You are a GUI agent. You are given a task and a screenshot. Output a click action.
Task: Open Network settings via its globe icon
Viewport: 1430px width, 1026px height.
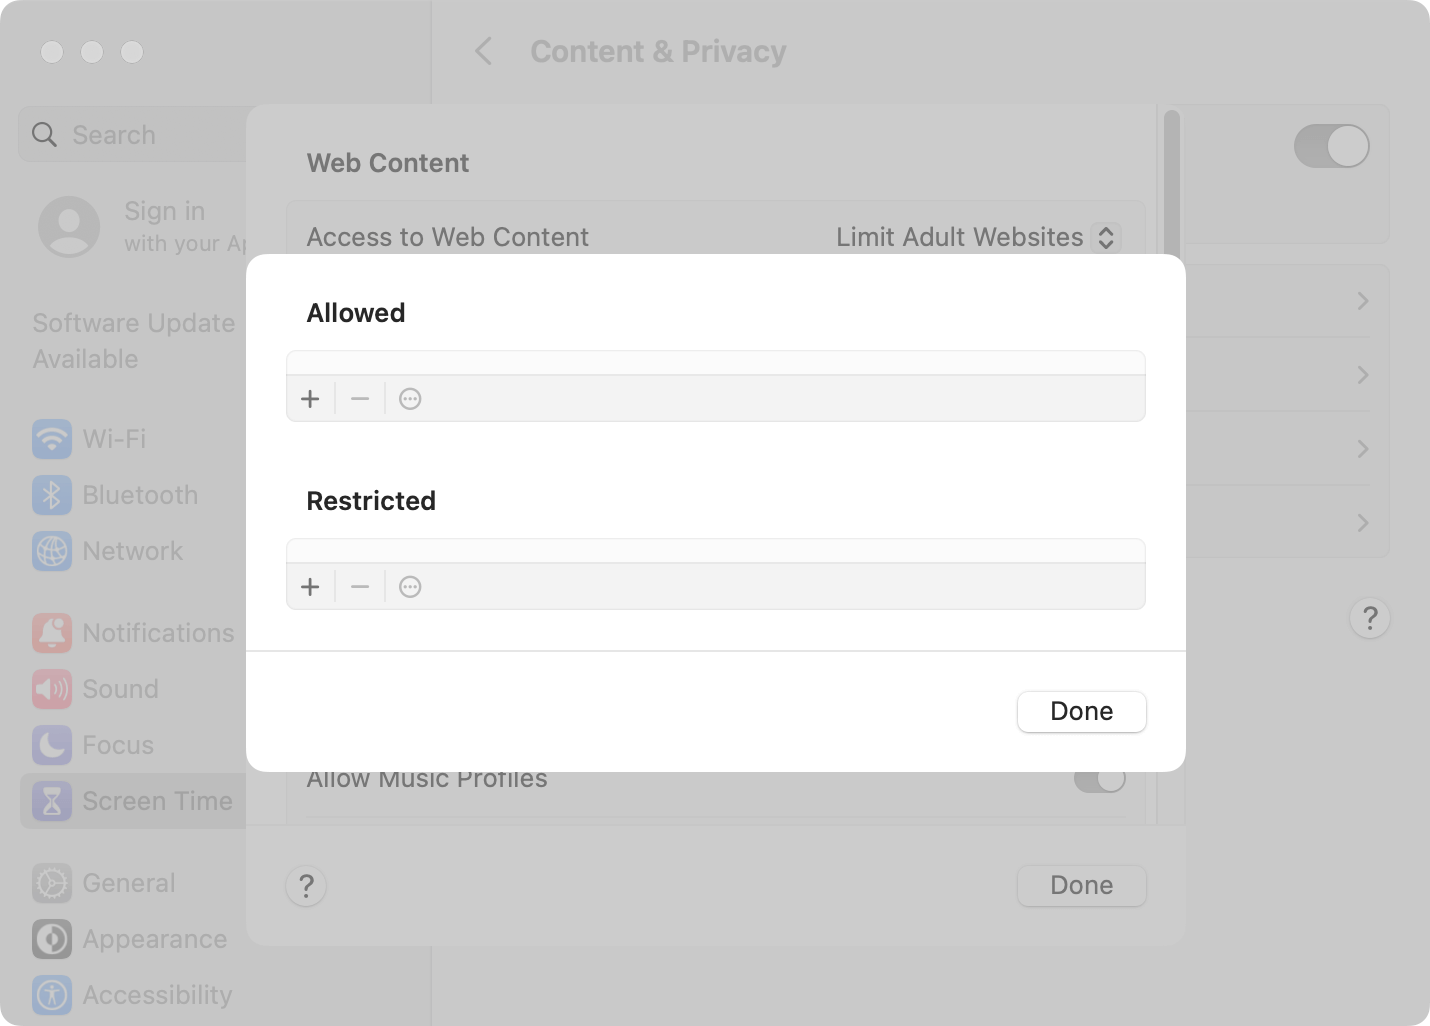[51, 551]
